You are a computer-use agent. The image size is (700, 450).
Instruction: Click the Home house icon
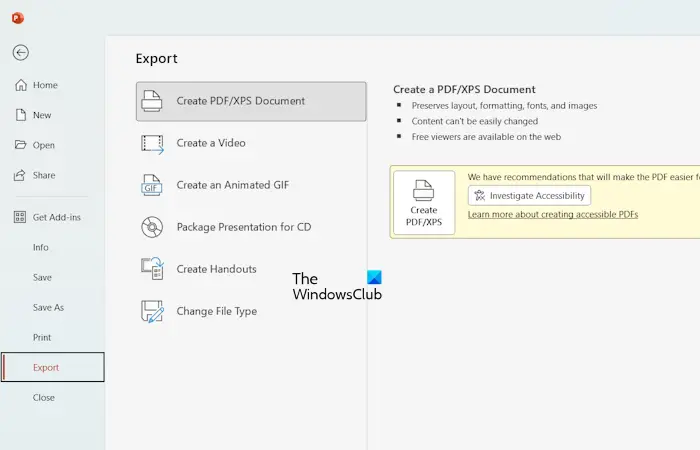(x=21, y=85)
